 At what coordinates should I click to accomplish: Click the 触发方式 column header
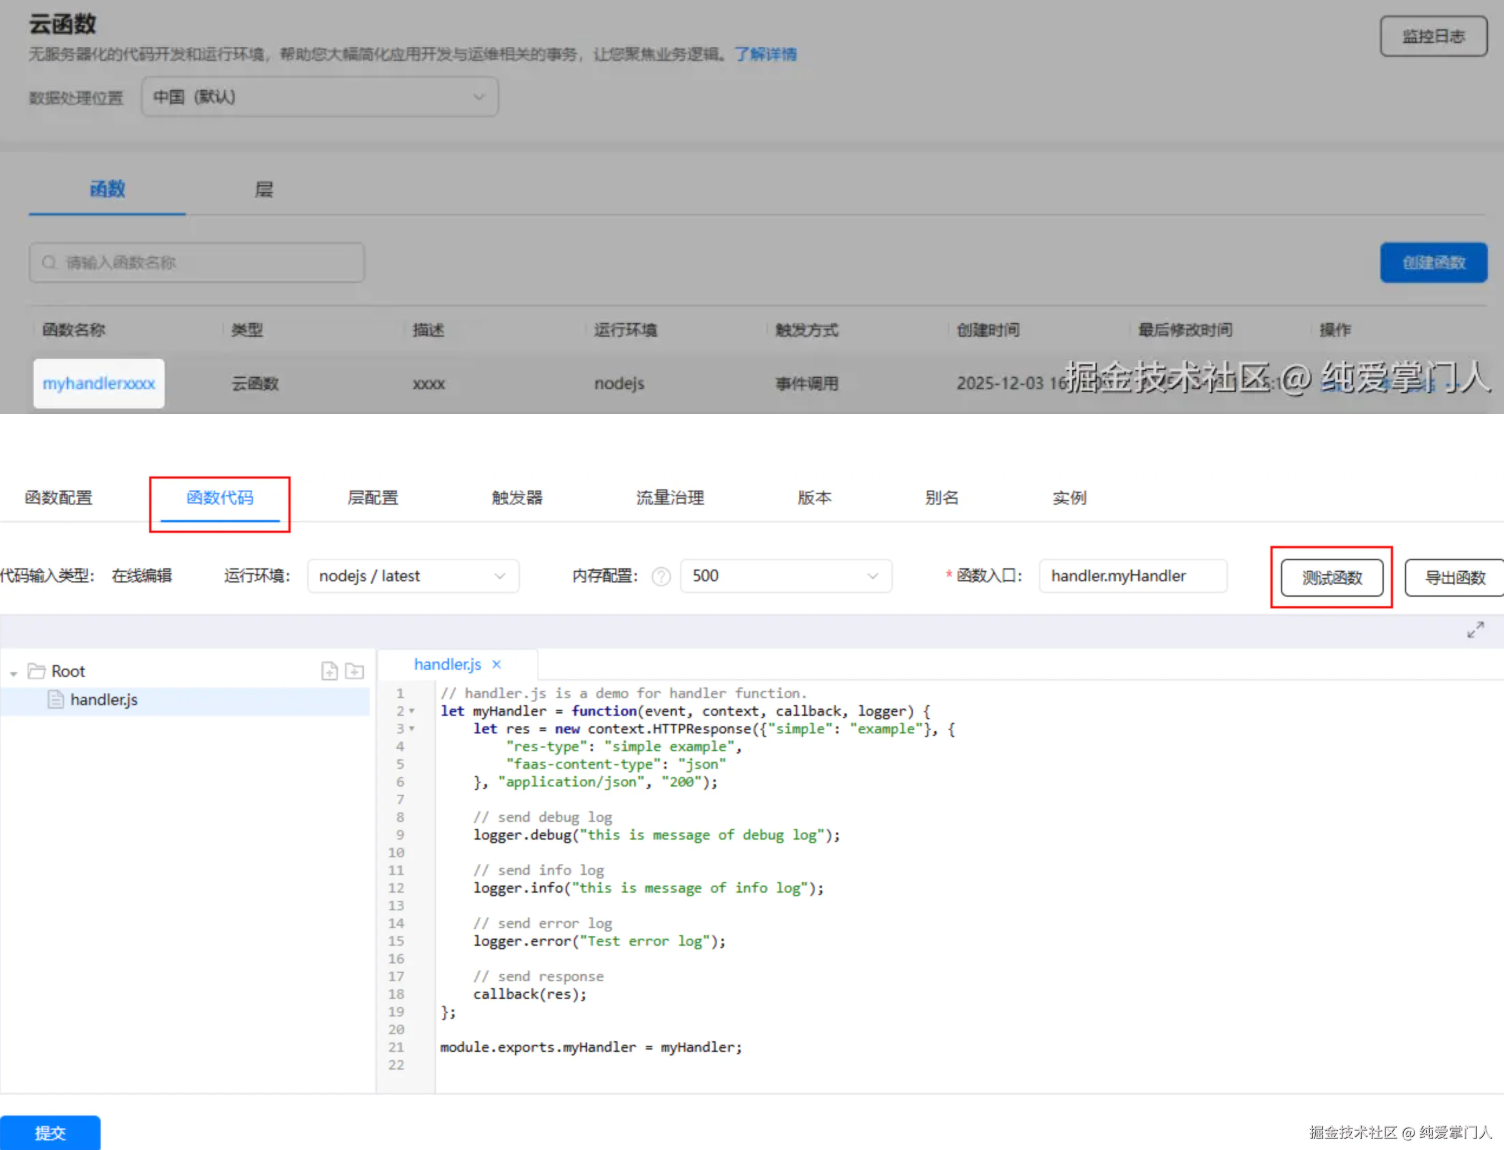pos(807,329)
